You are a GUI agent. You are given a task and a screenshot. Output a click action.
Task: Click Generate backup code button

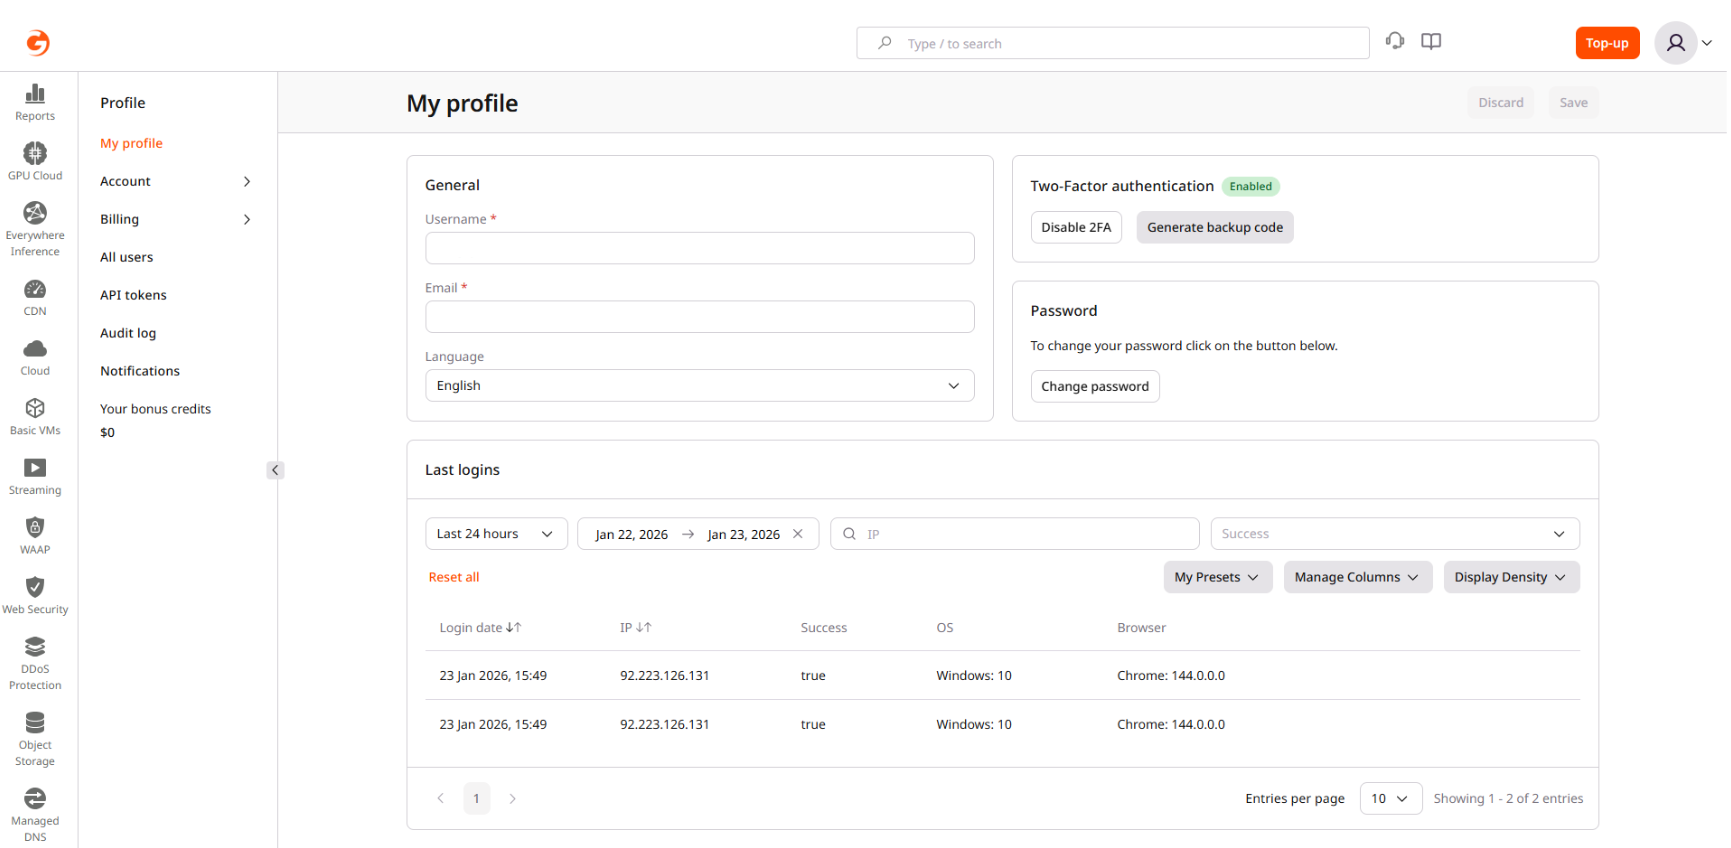tap(1215, 227)
